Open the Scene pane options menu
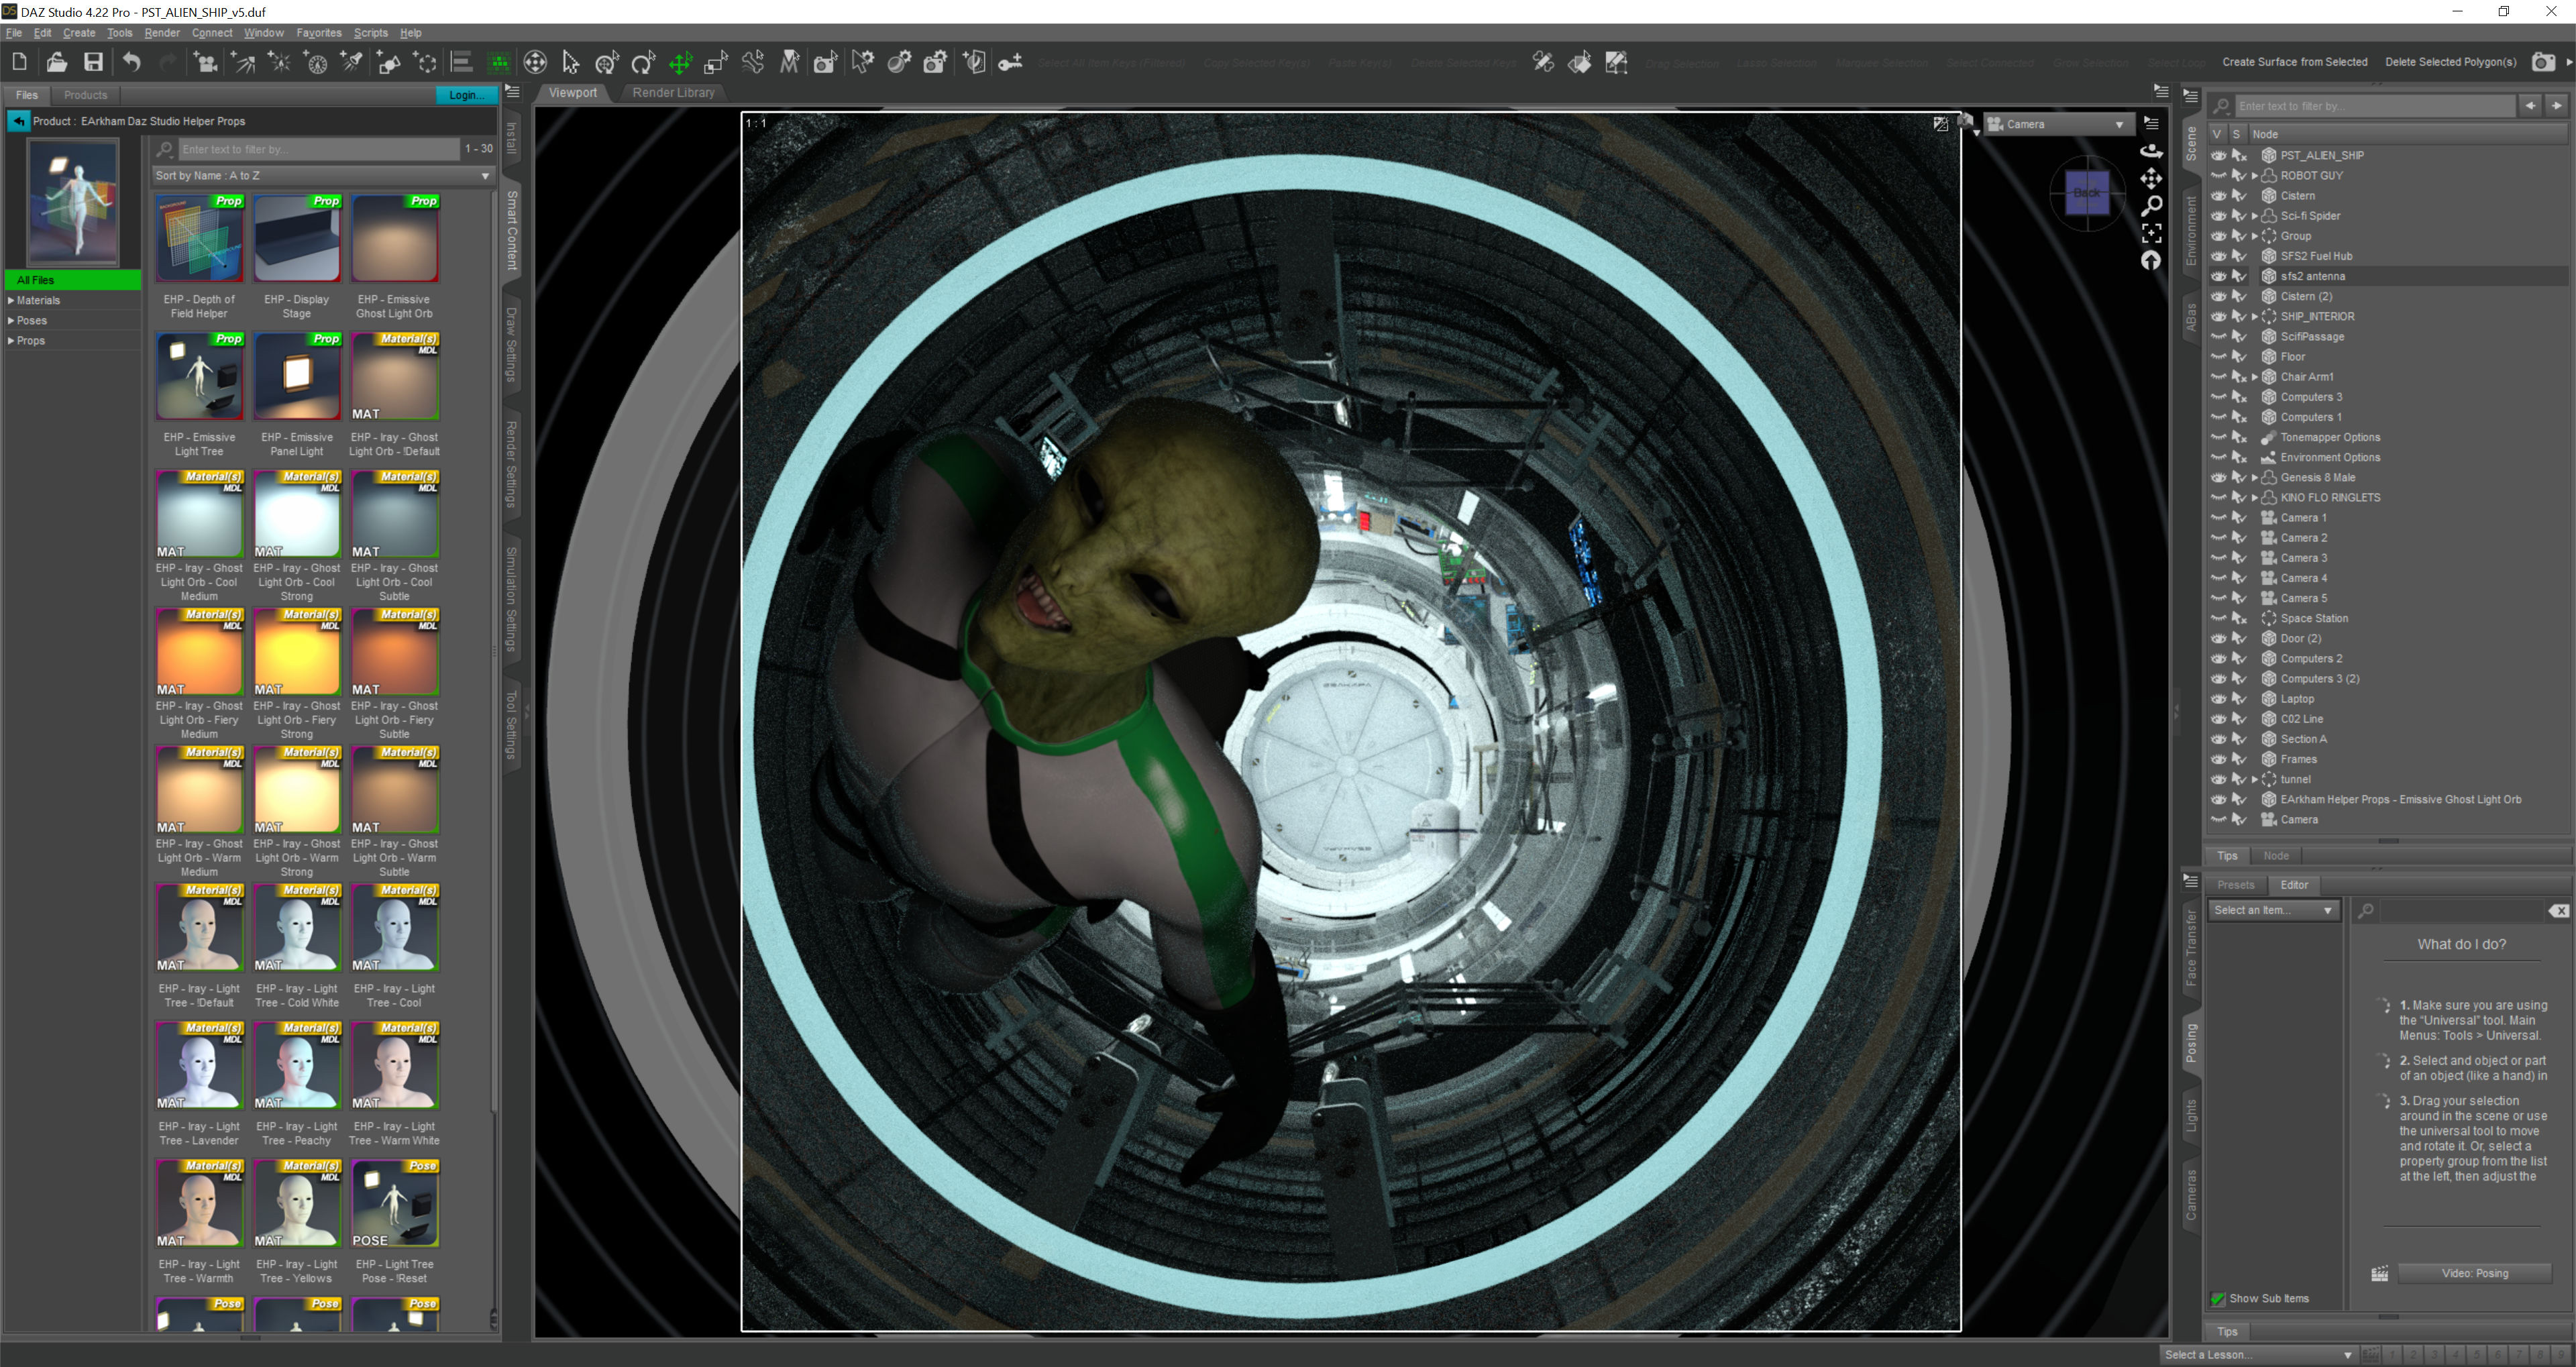The image size is (2576, 1367). pos(2191,96)
